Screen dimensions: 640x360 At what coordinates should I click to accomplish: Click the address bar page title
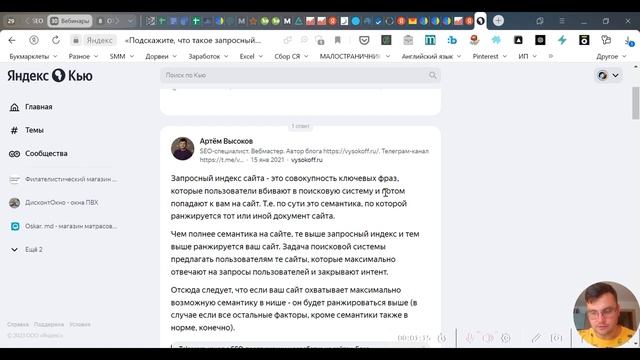coord(193,40)
